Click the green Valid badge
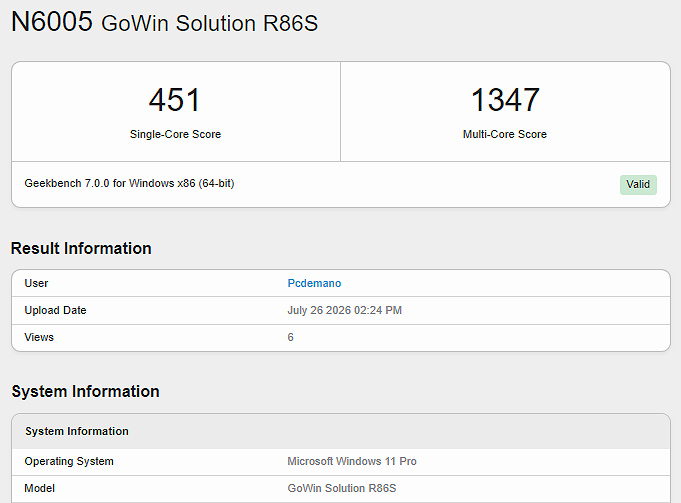This screenshot has width=681, height=503. click(x=638, y=185)
